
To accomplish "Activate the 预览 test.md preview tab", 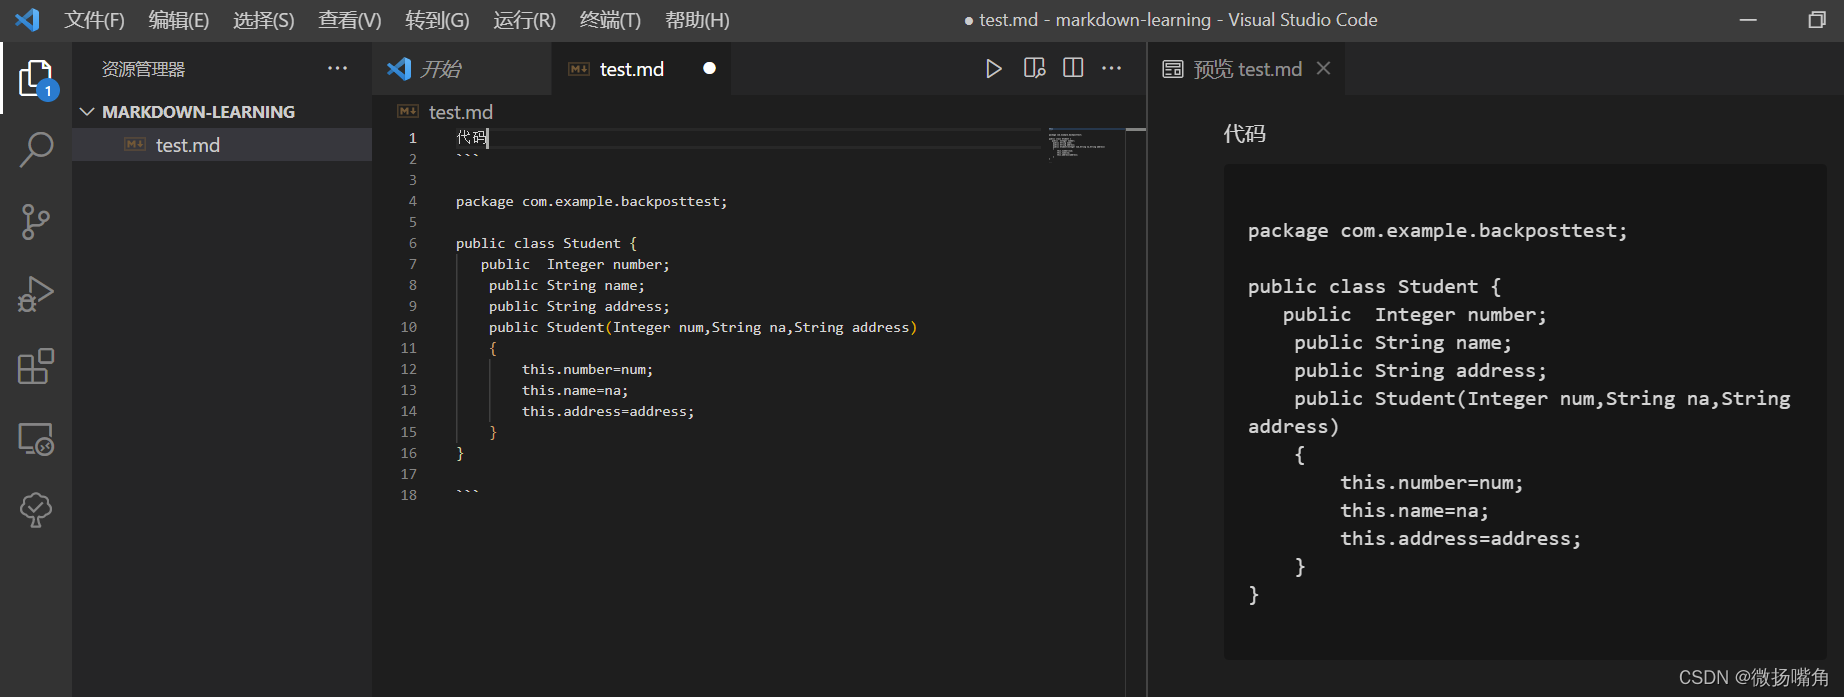I will [x=1247, y=68].
